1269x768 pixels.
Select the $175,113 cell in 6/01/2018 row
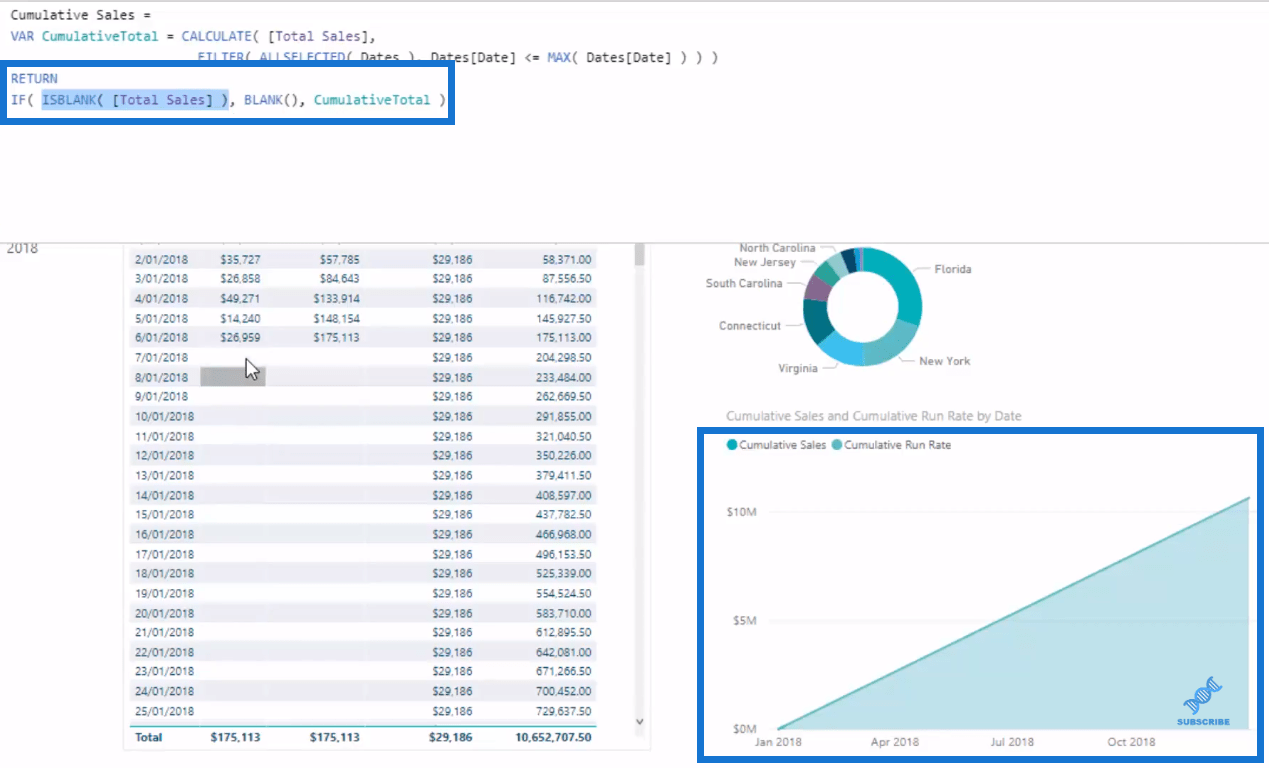point(337,337)
